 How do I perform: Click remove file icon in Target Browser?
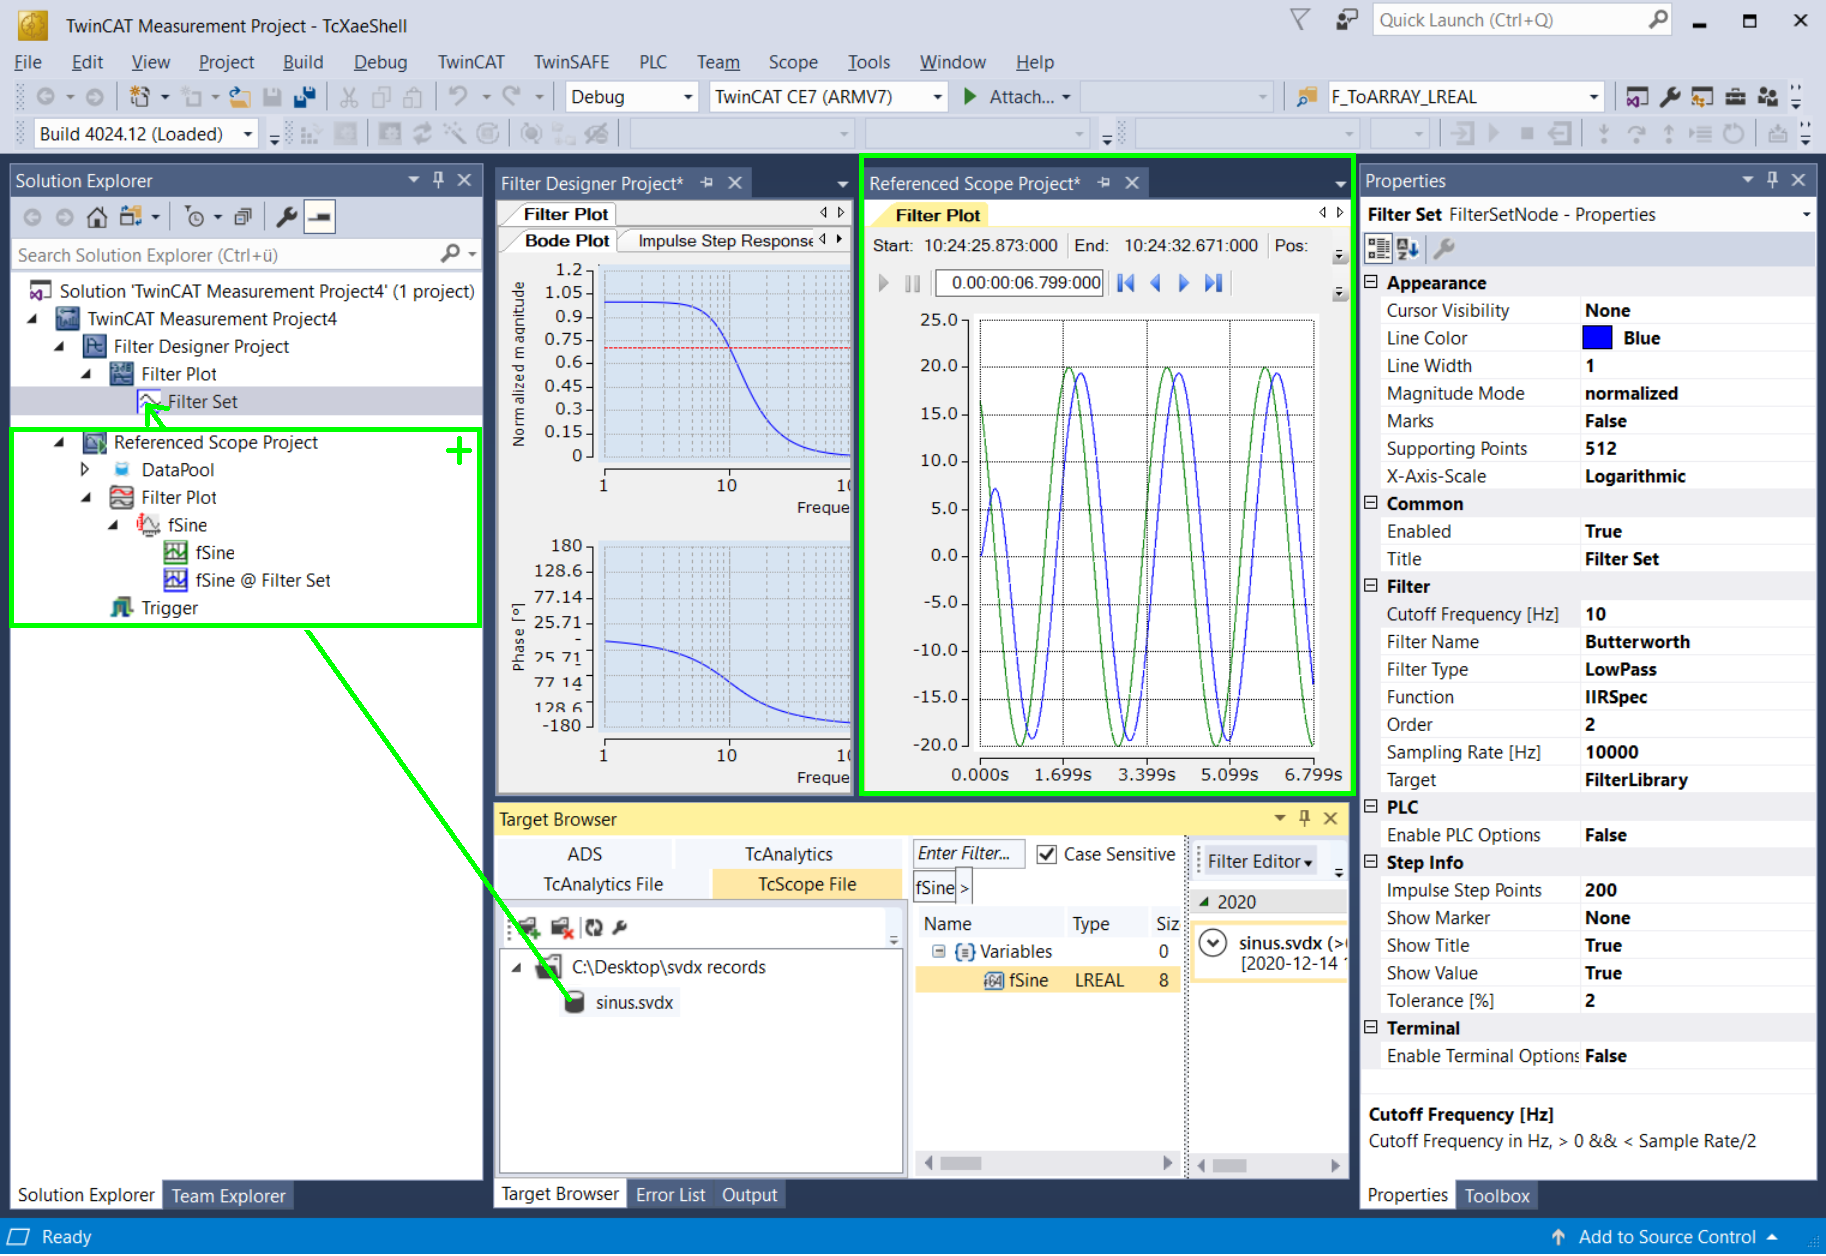(562, 928)
